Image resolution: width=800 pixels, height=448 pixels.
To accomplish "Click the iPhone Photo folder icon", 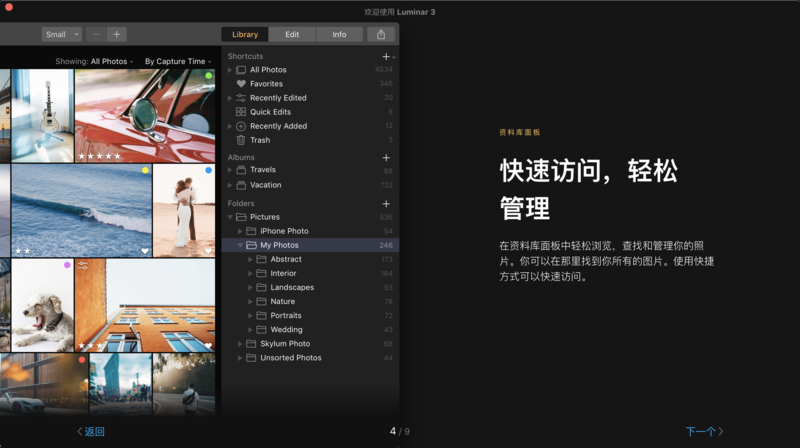I will 251,231.
